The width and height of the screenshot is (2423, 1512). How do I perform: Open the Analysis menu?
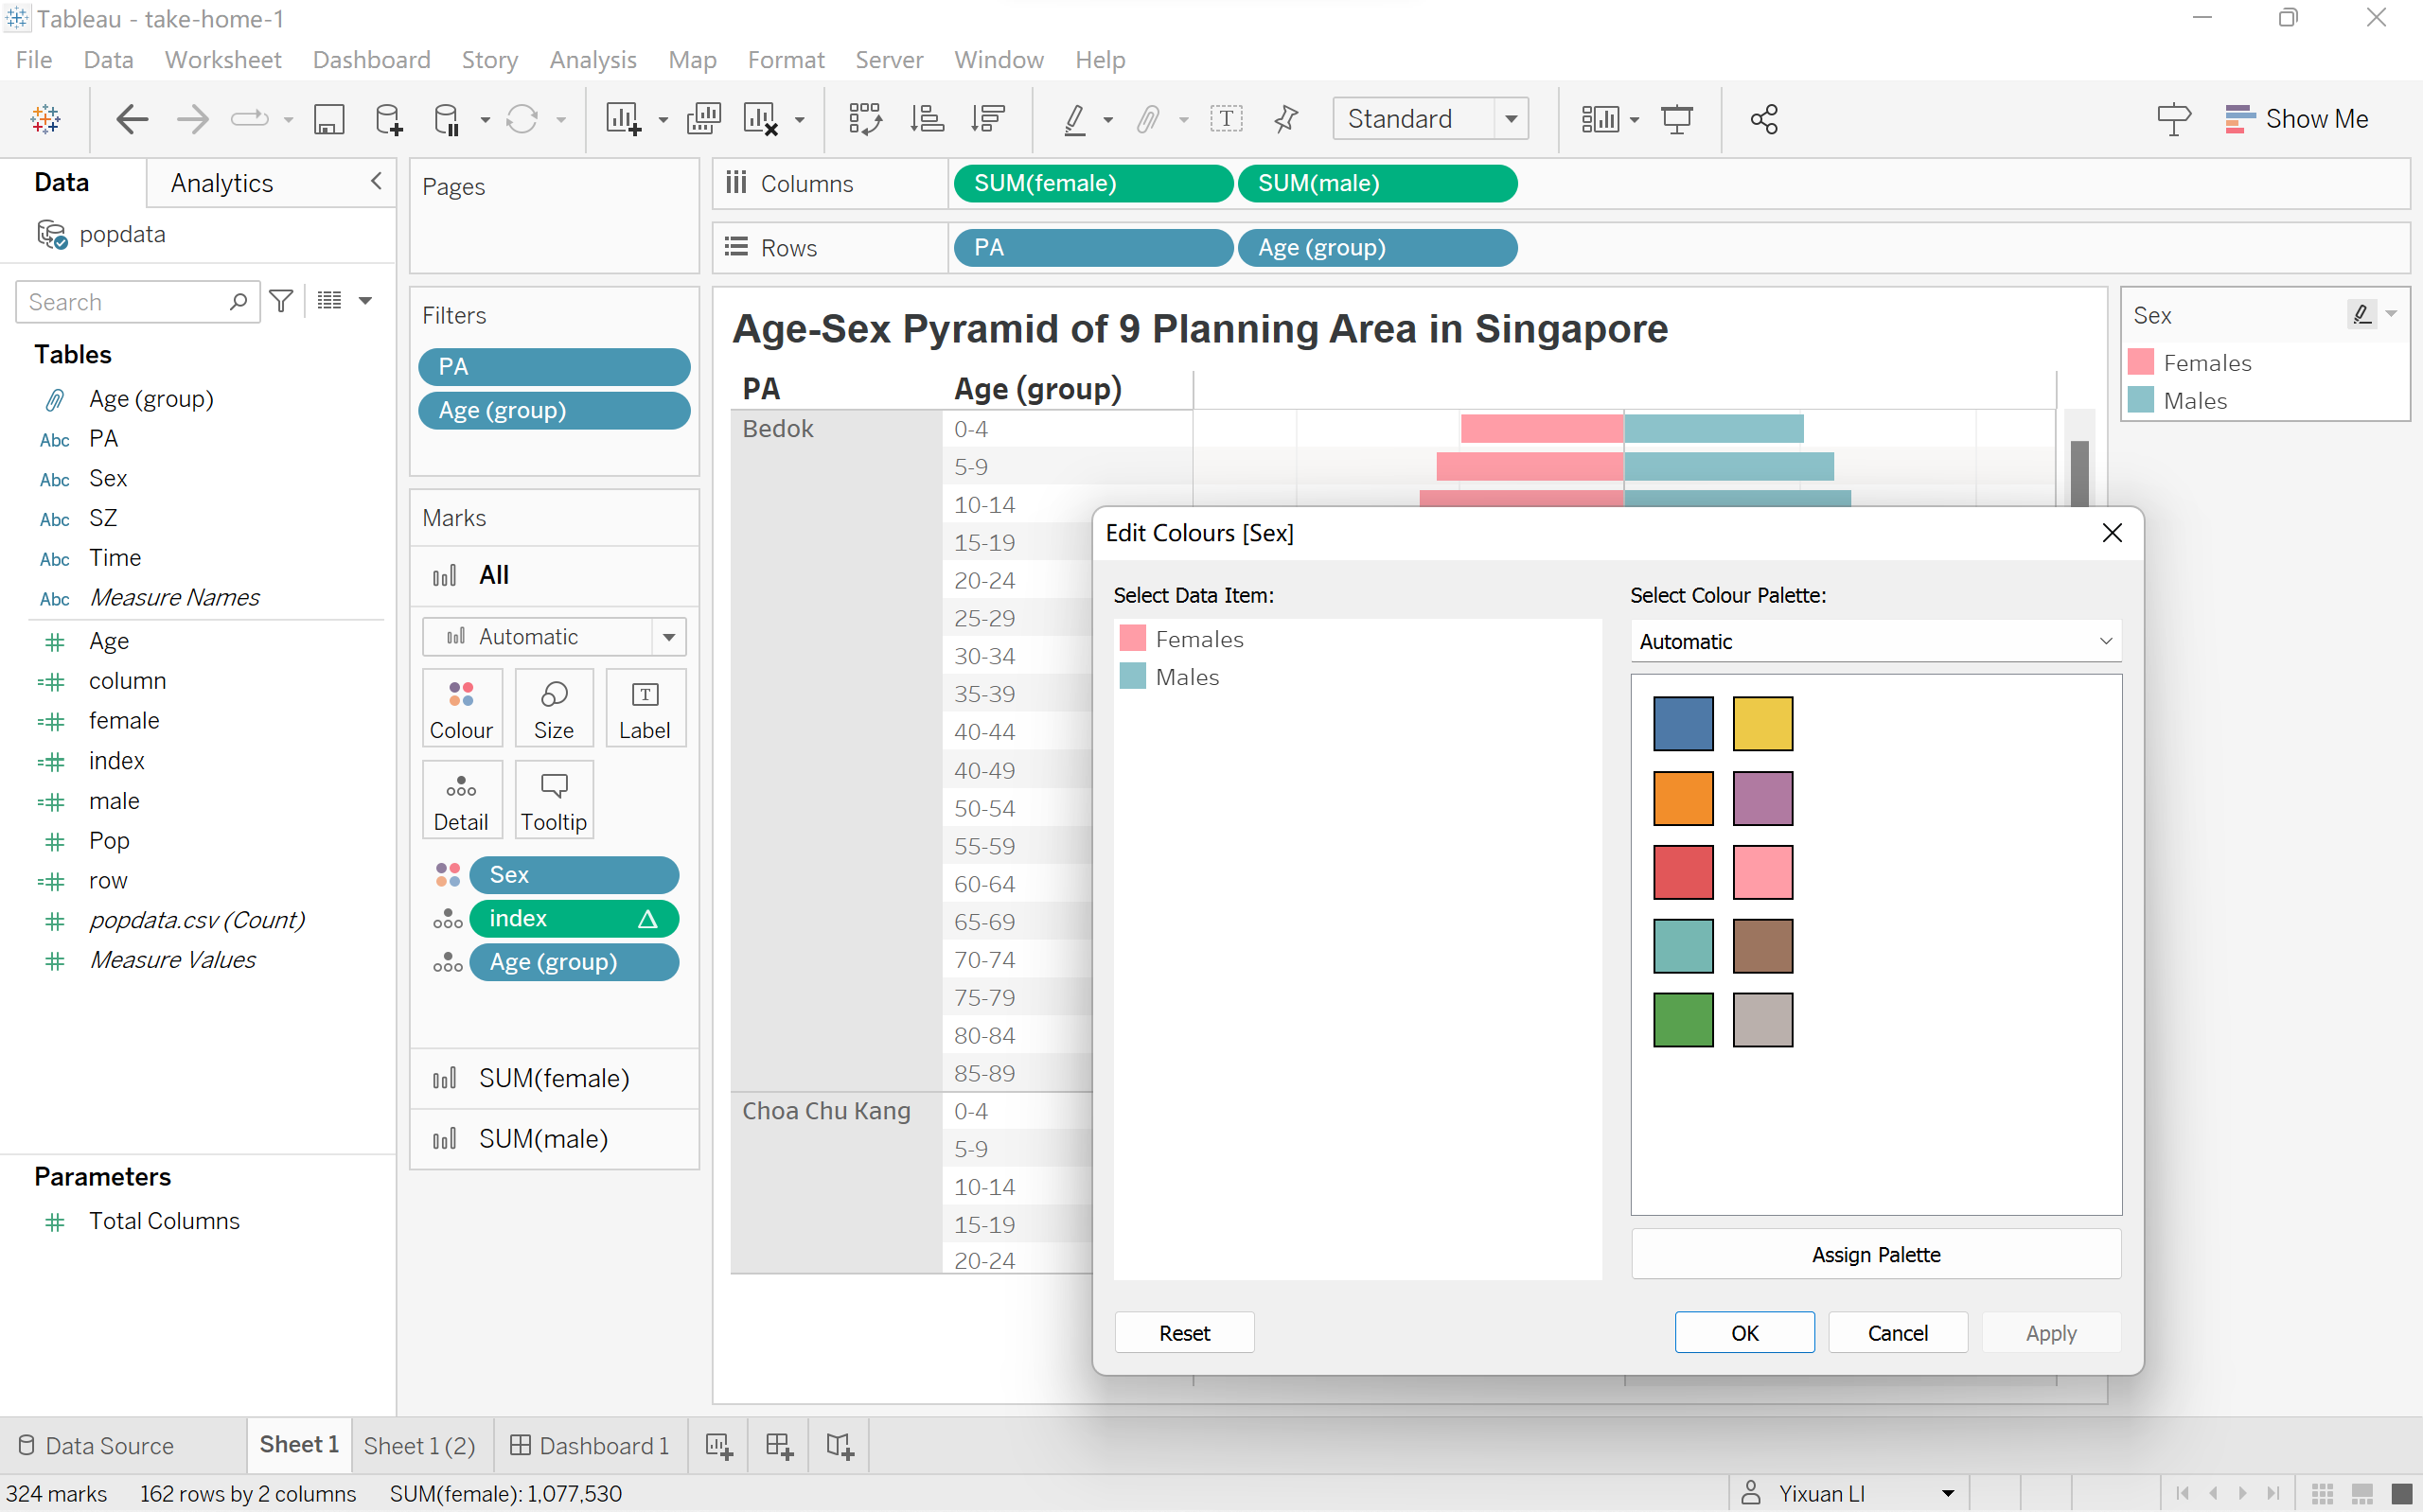point(592,60)
